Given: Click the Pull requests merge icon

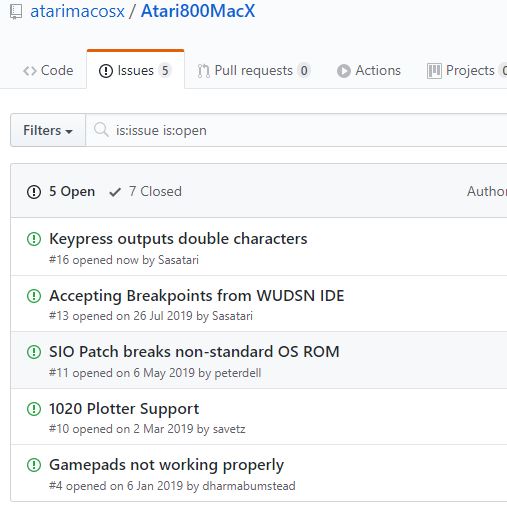Looking at the screenshot, I should click(204, 71).
